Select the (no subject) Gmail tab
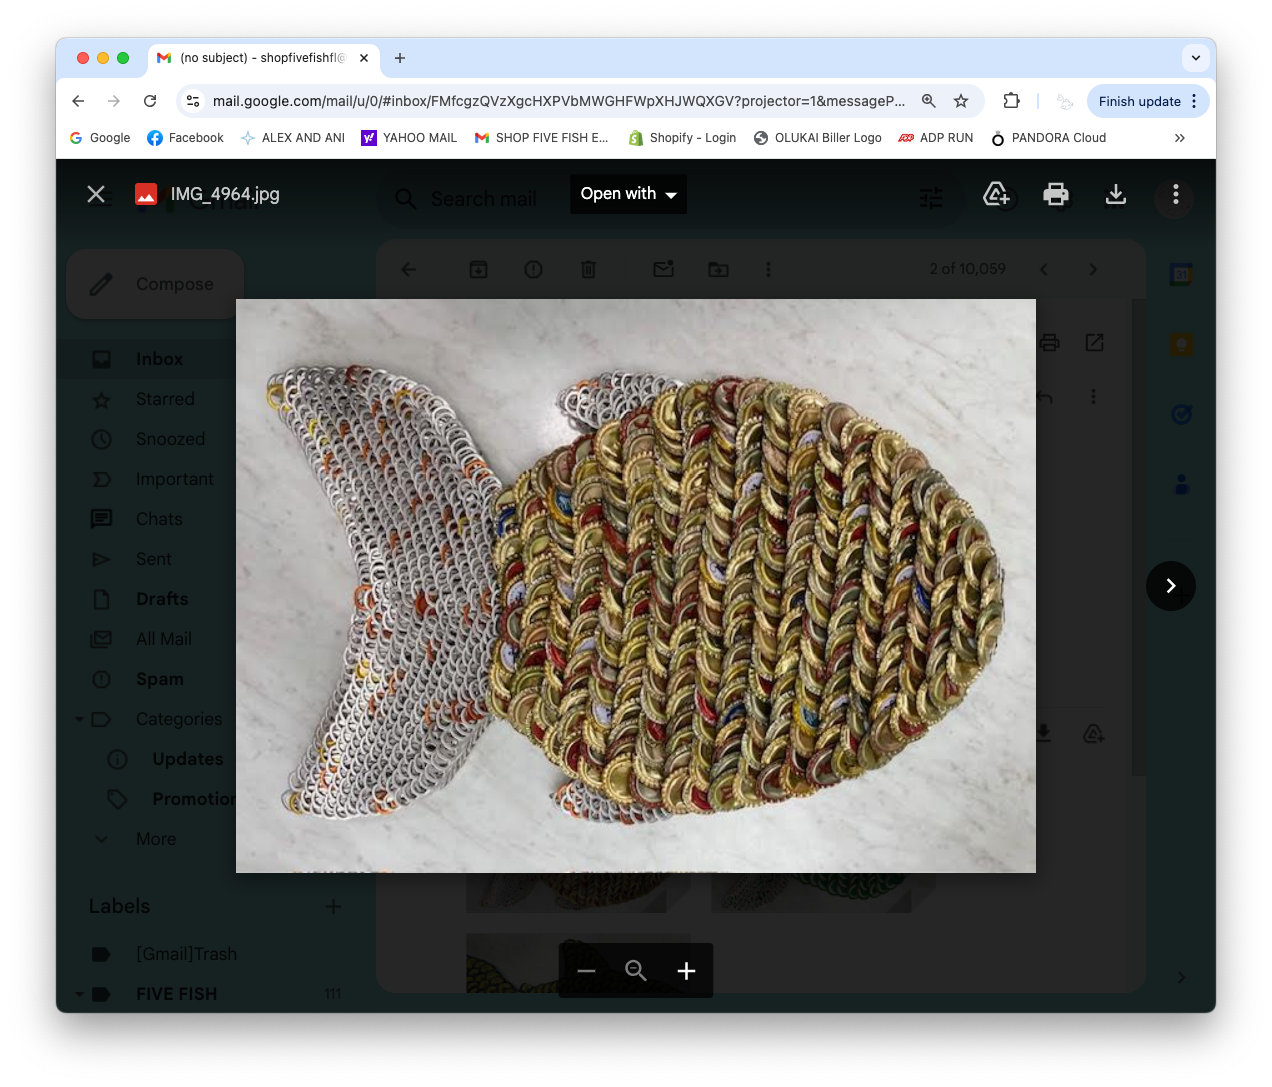Viewport: 1272px width, 1087px height. point(264,58)
